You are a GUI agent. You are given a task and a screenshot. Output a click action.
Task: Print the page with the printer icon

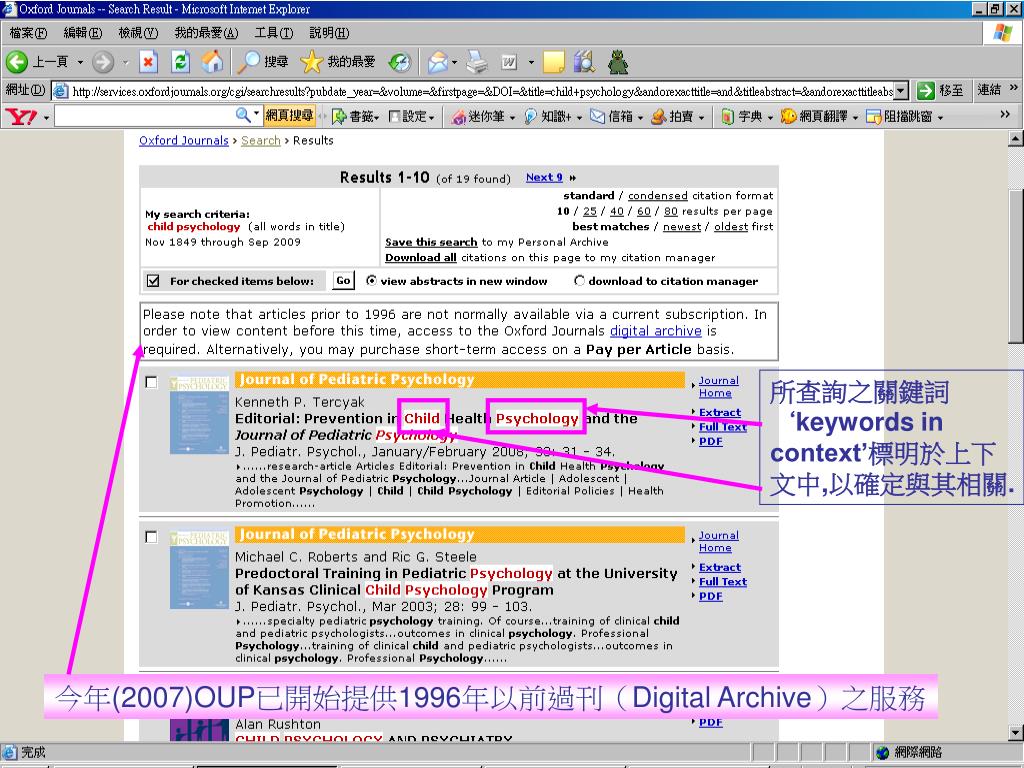coord(477,62)
